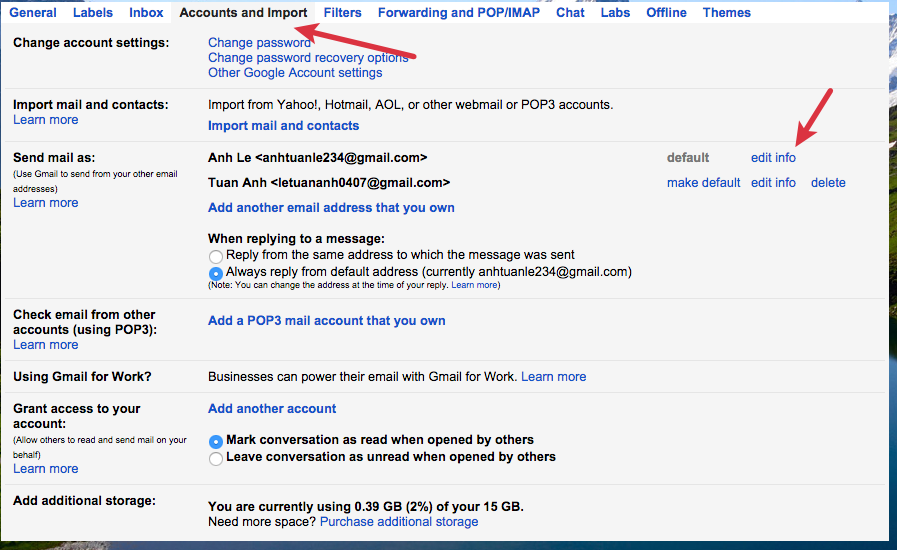This screenshot has width=897, height=550.
Task: Click Import mail and contacts link
Action: (283, 126)
